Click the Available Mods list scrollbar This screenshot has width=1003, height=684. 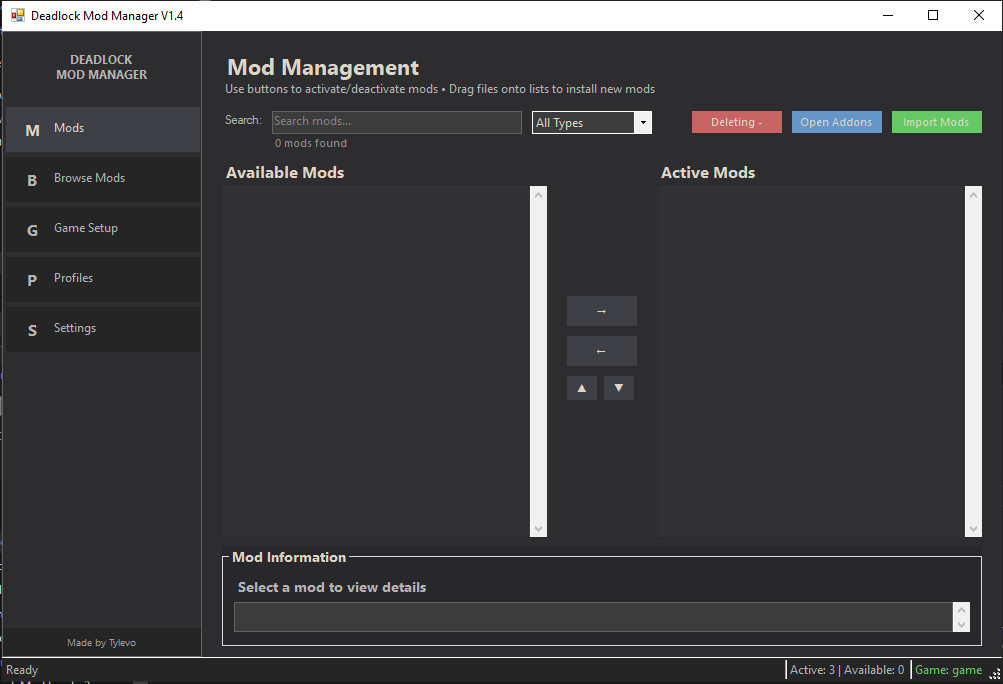[x=538, y=360]
